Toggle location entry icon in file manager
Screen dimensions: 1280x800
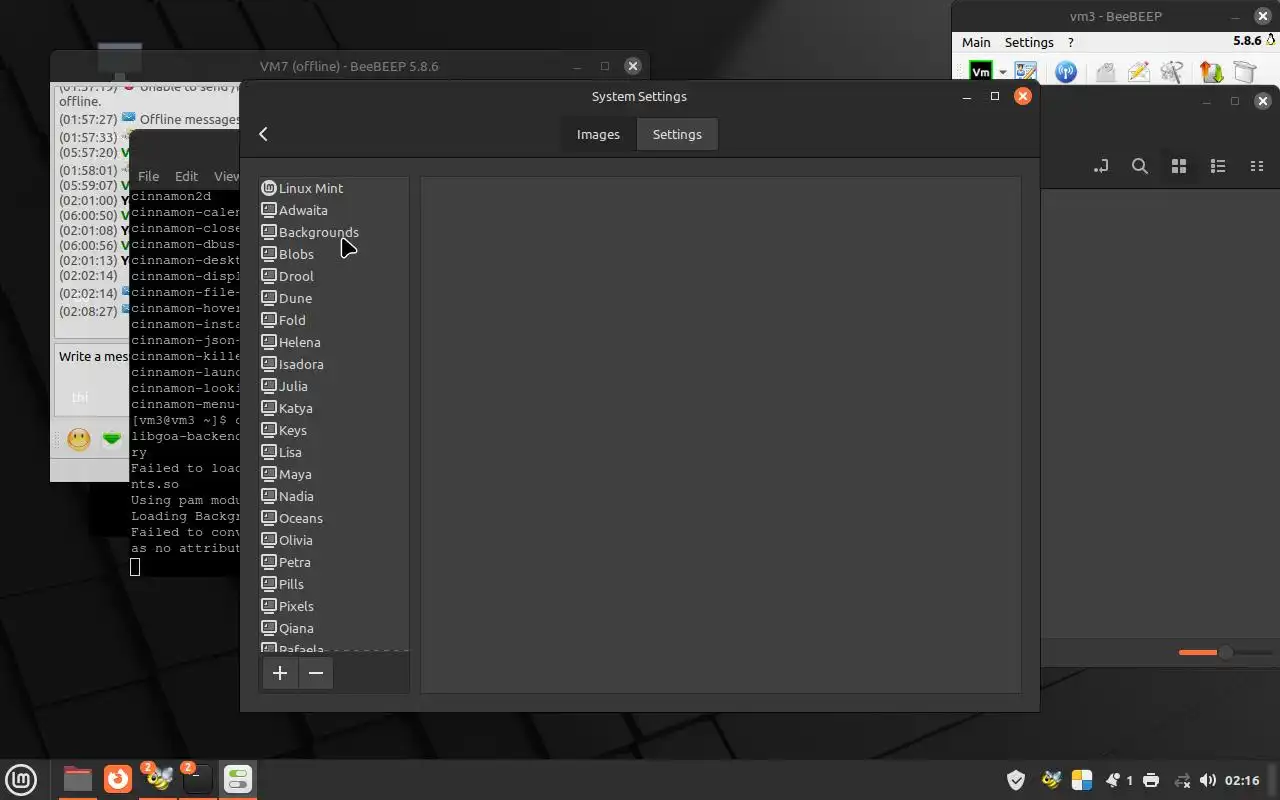[x=1101, y=166]
